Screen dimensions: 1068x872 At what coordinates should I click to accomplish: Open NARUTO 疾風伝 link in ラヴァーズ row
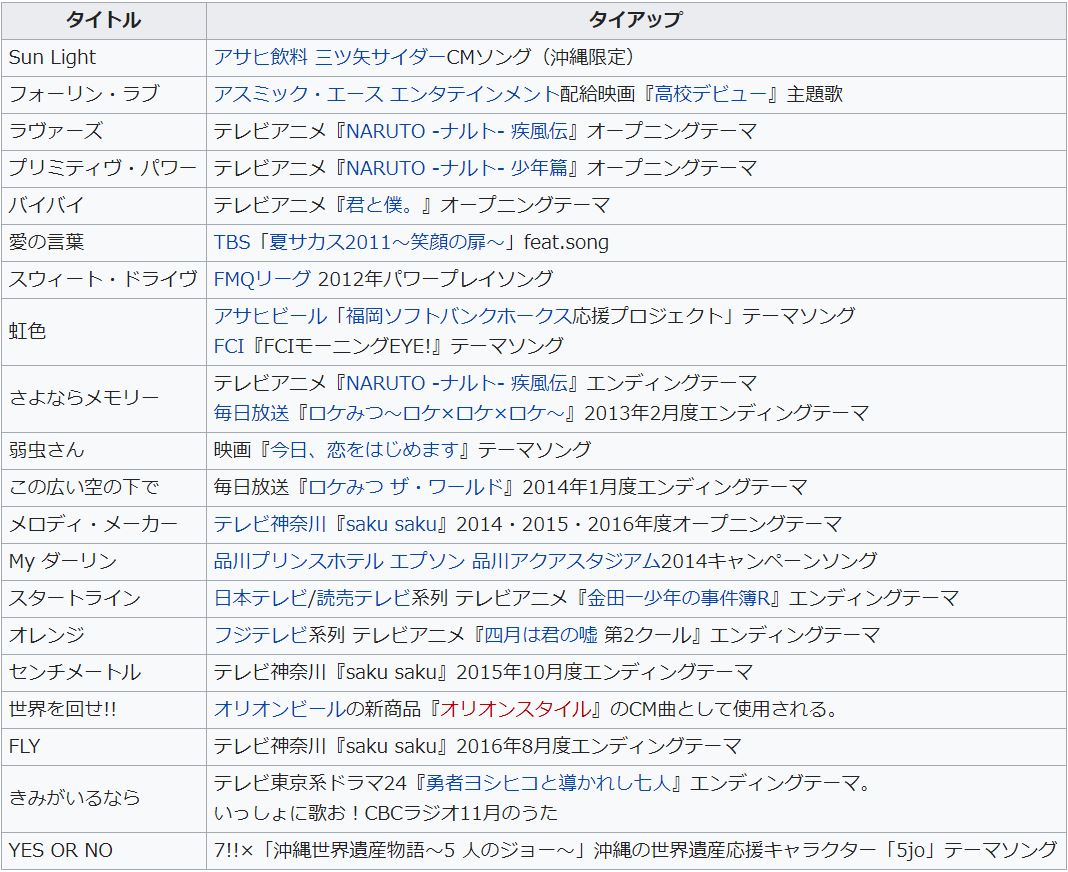pos(457,131)
